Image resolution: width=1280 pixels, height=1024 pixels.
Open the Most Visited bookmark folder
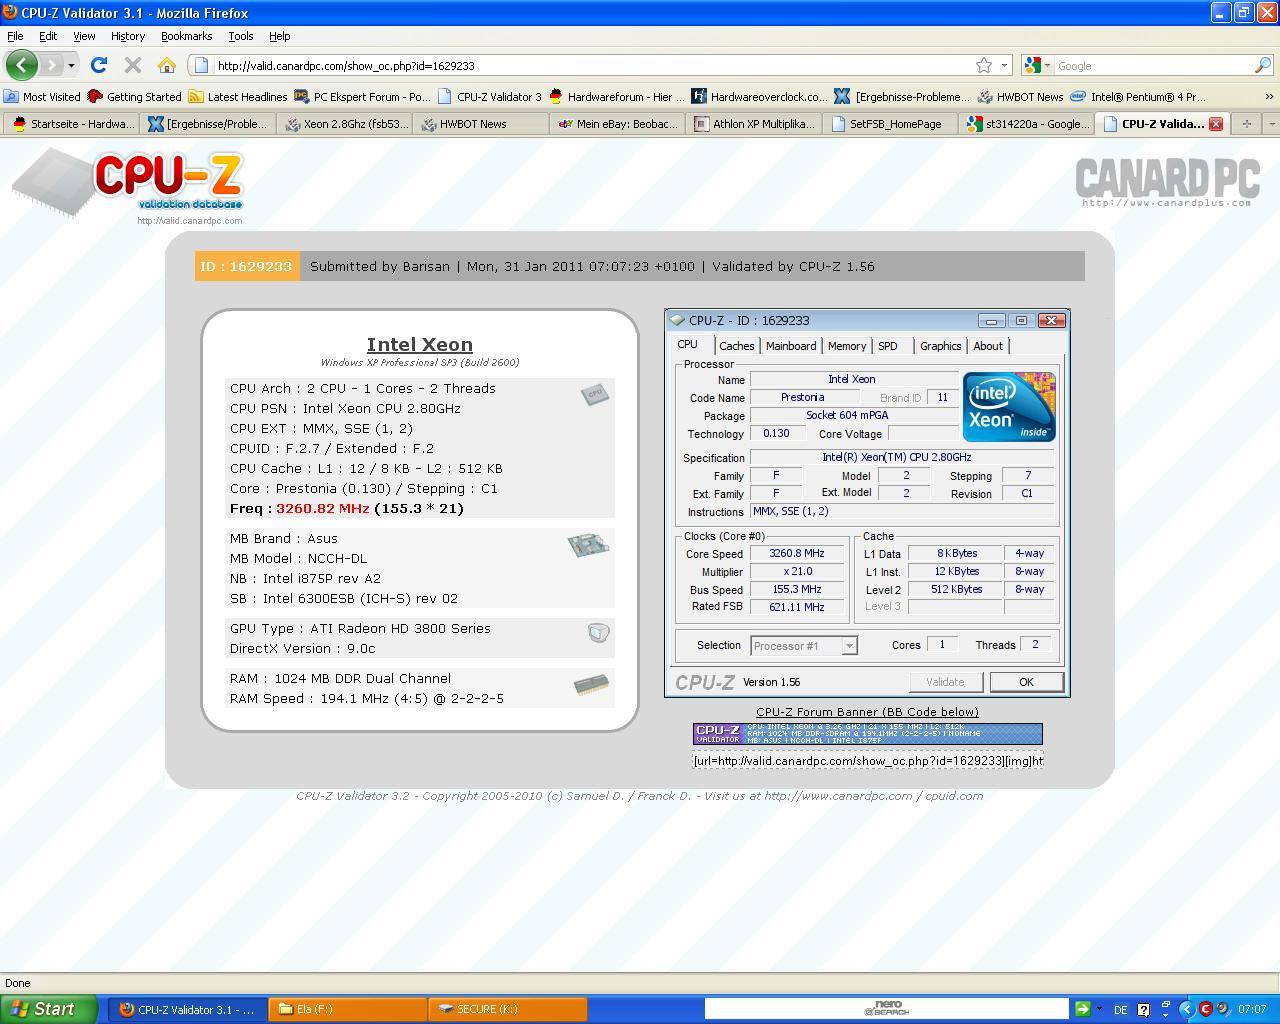pyautogui.click(x=42, y=97)
